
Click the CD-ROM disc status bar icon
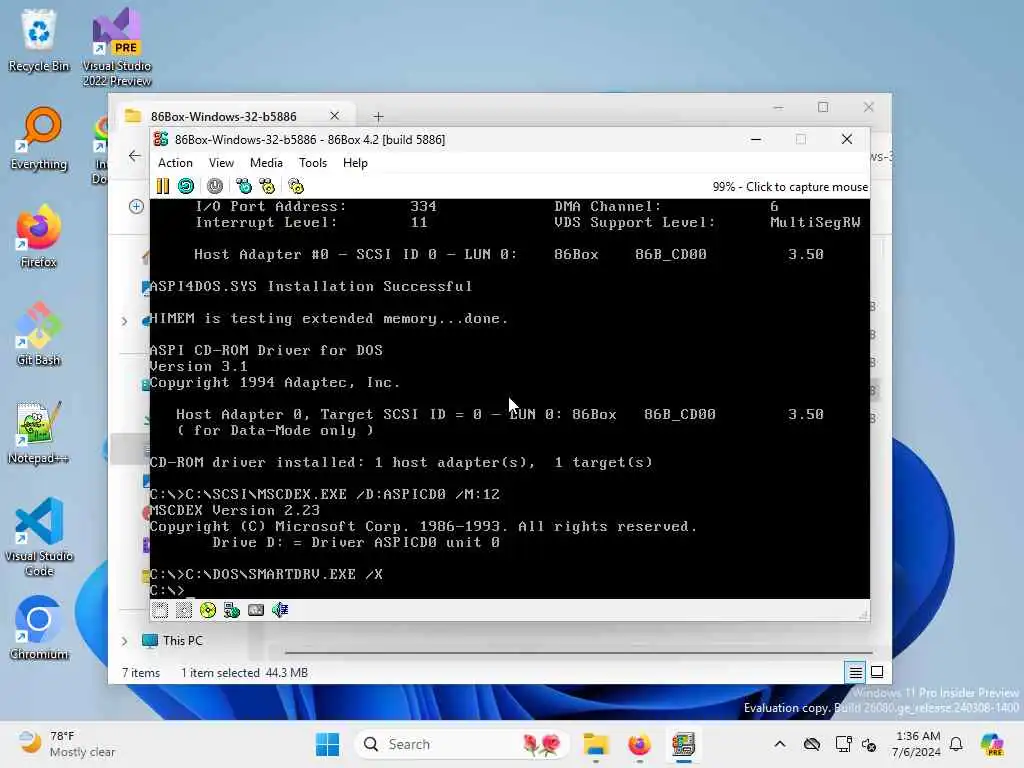208,610
